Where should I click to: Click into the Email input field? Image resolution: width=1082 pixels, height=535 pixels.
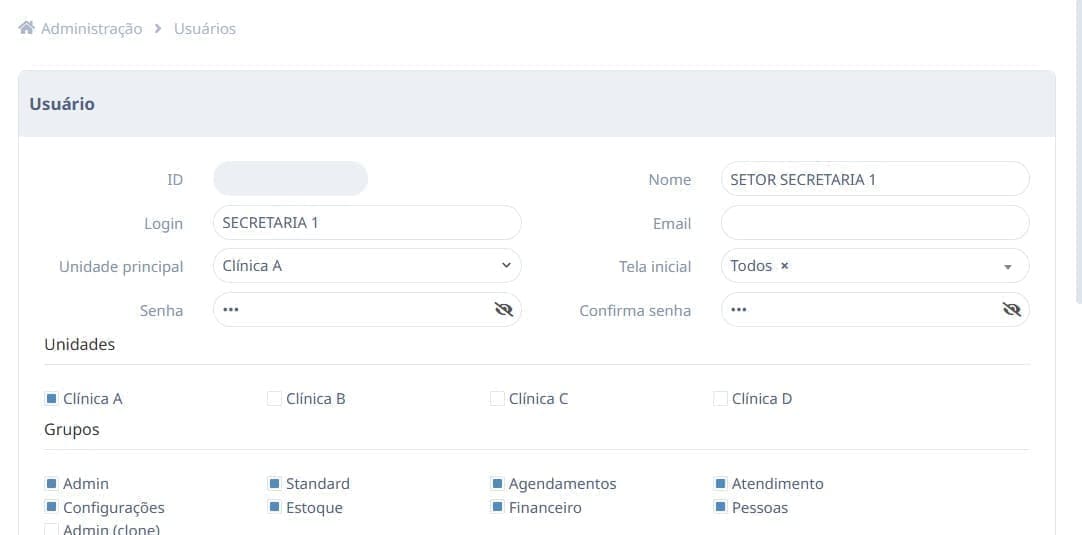(875, 223)
